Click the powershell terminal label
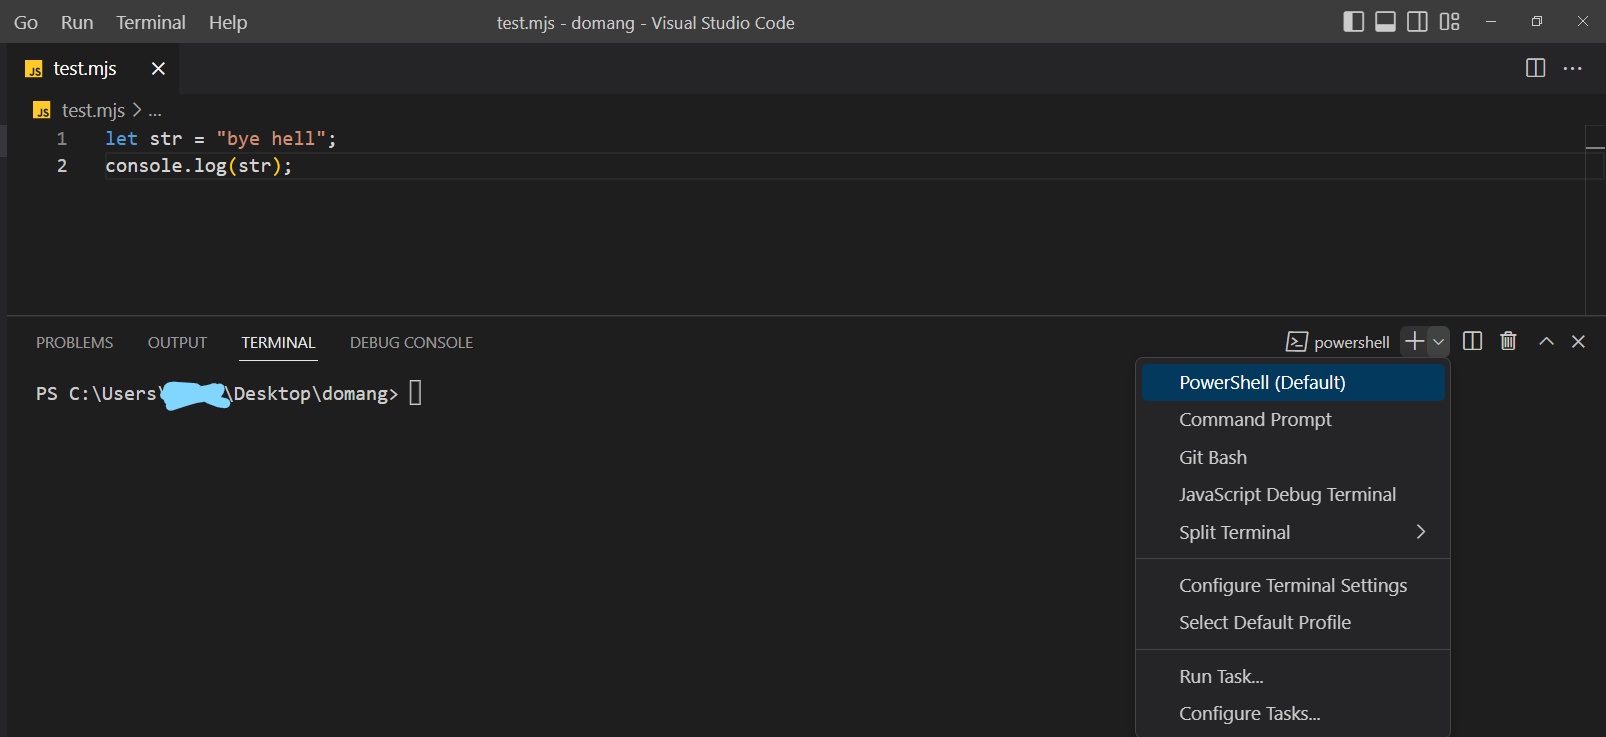Screen dimensions: 1606x737 click(1337, 342)
